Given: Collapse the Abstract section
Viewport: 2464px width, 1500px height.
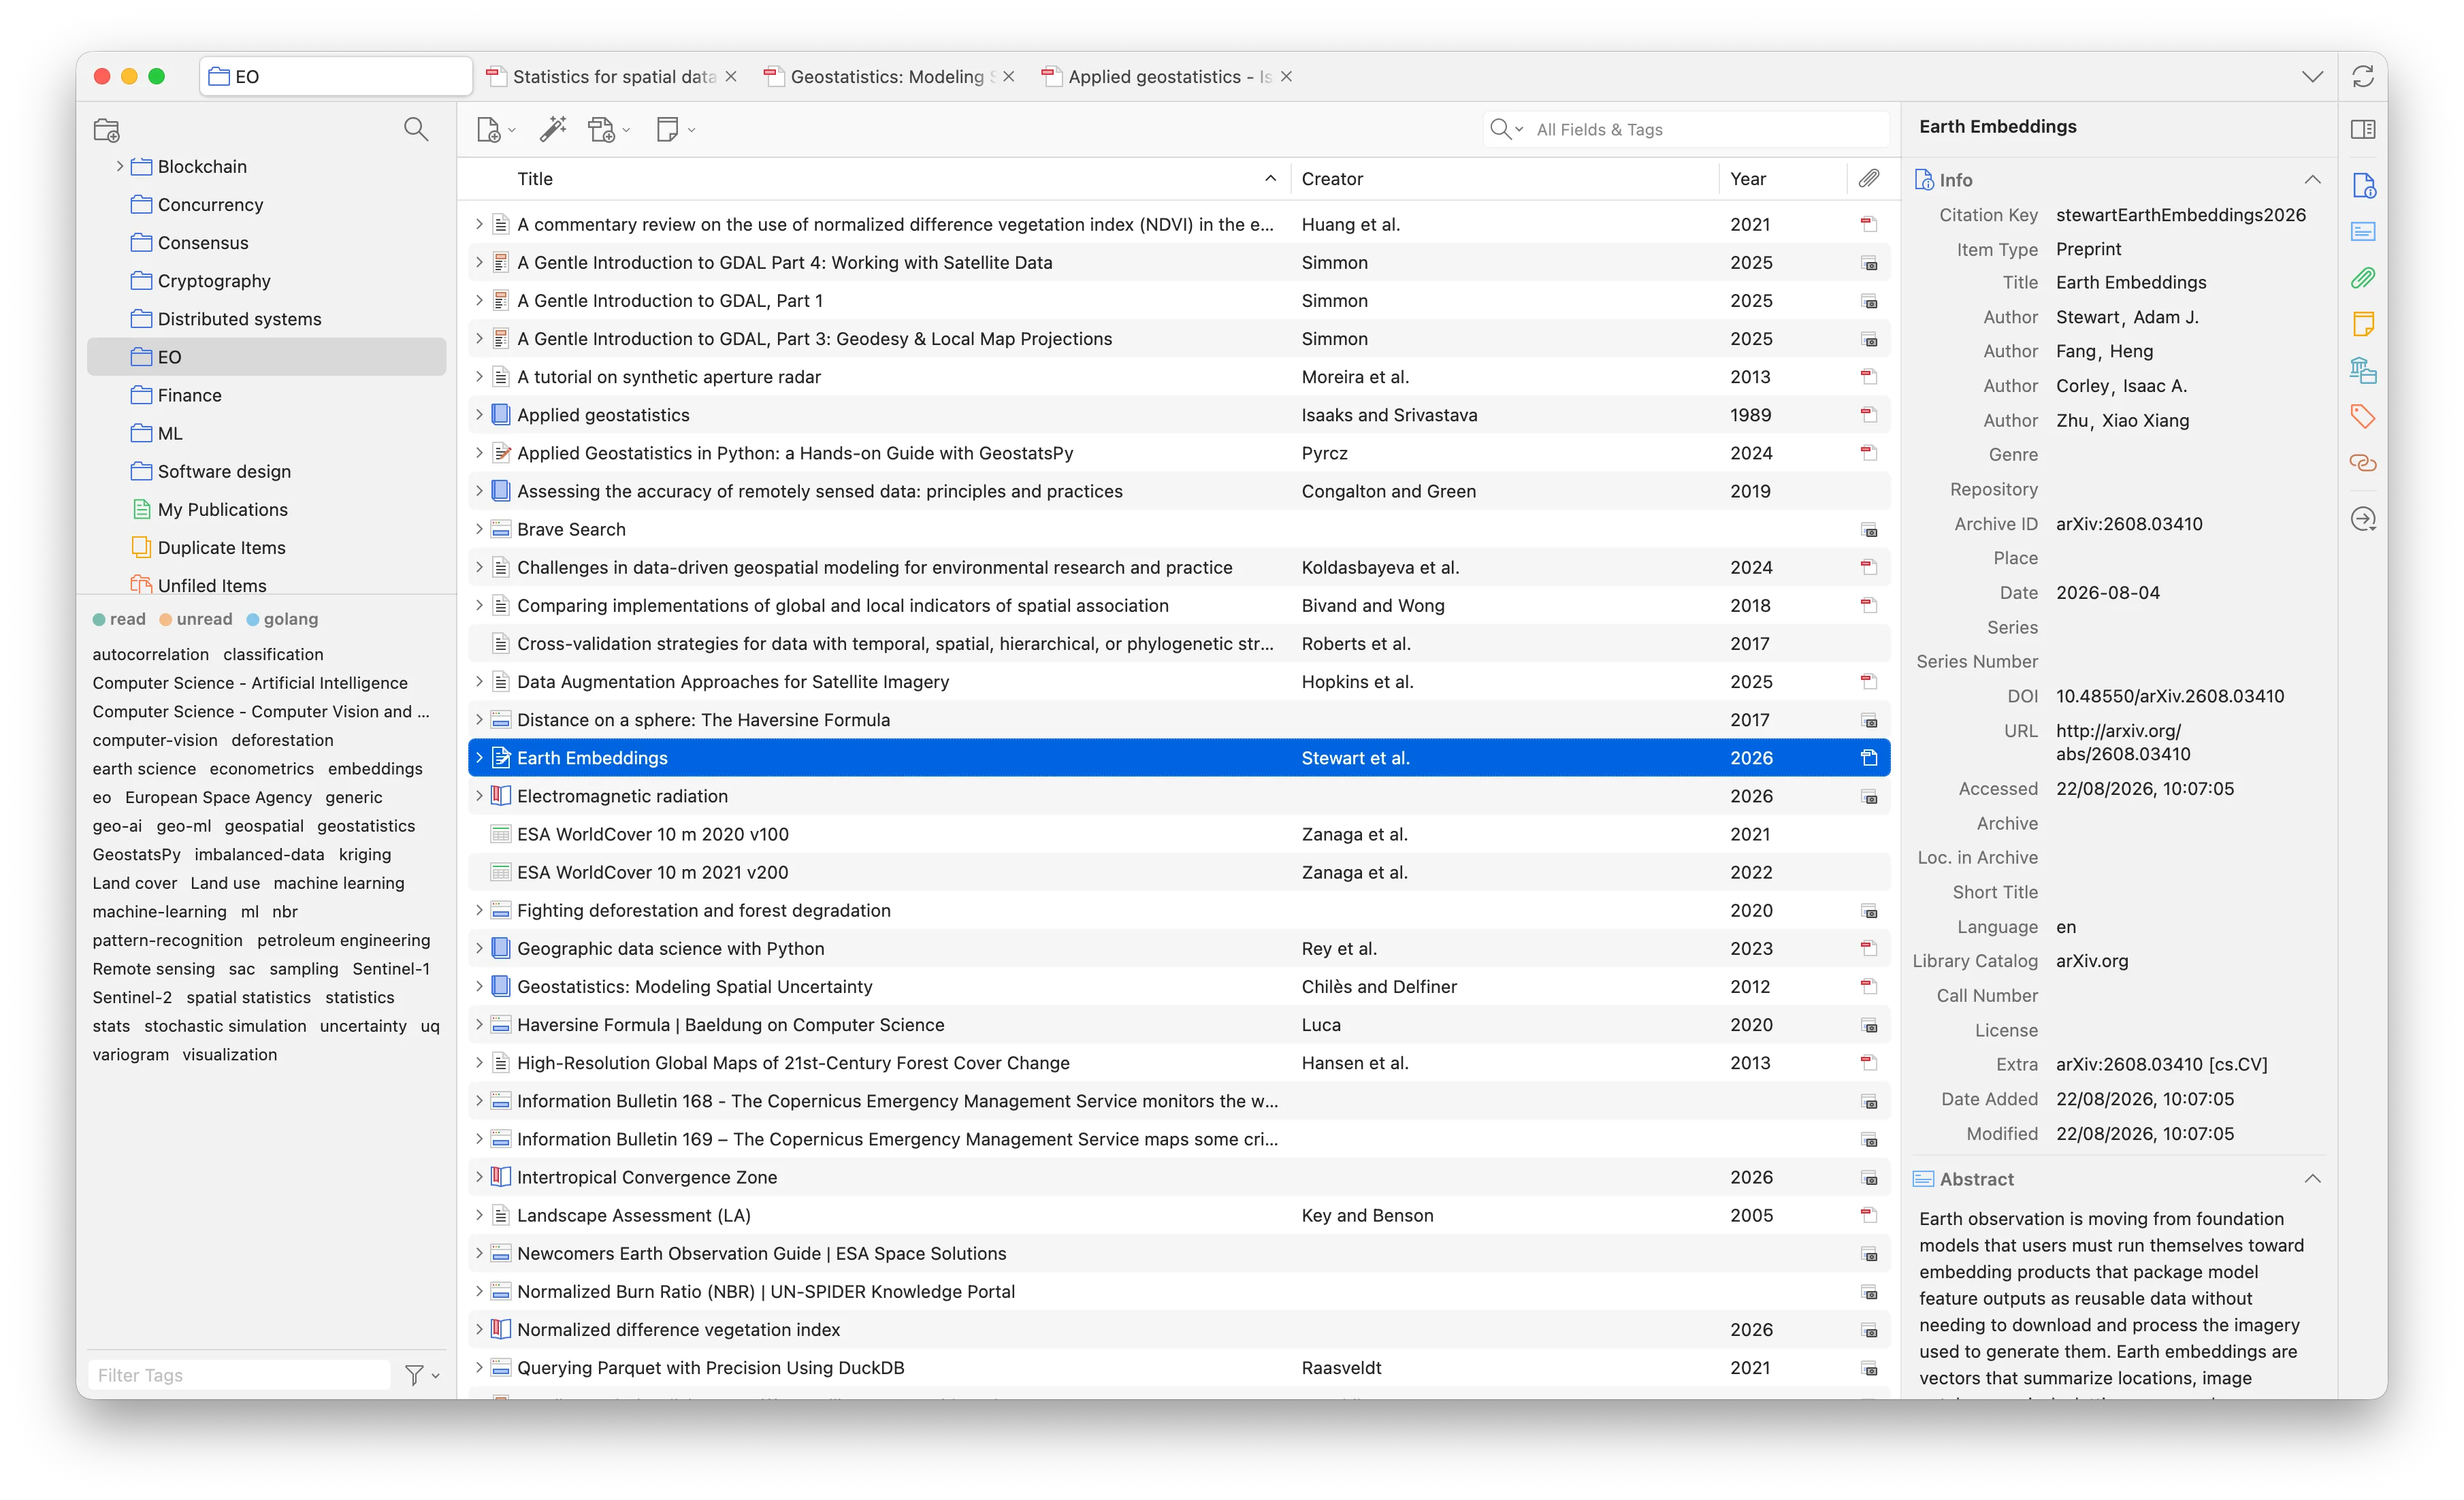Looking at the screenshot, I should (x=2312, y=1179).
